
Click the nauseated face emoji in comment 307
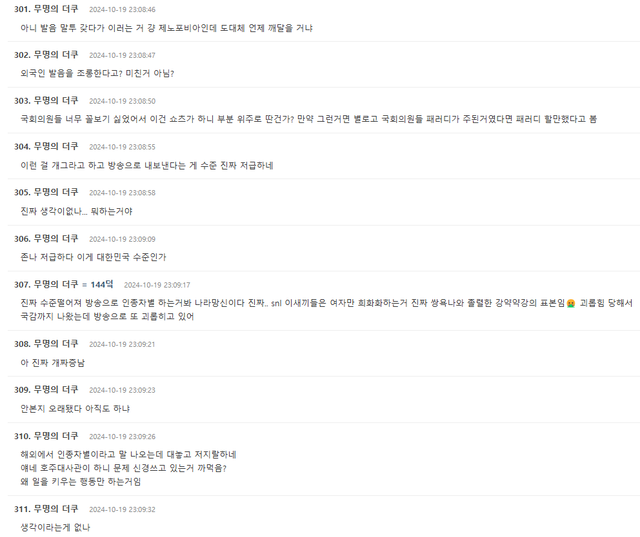[571, 303]
